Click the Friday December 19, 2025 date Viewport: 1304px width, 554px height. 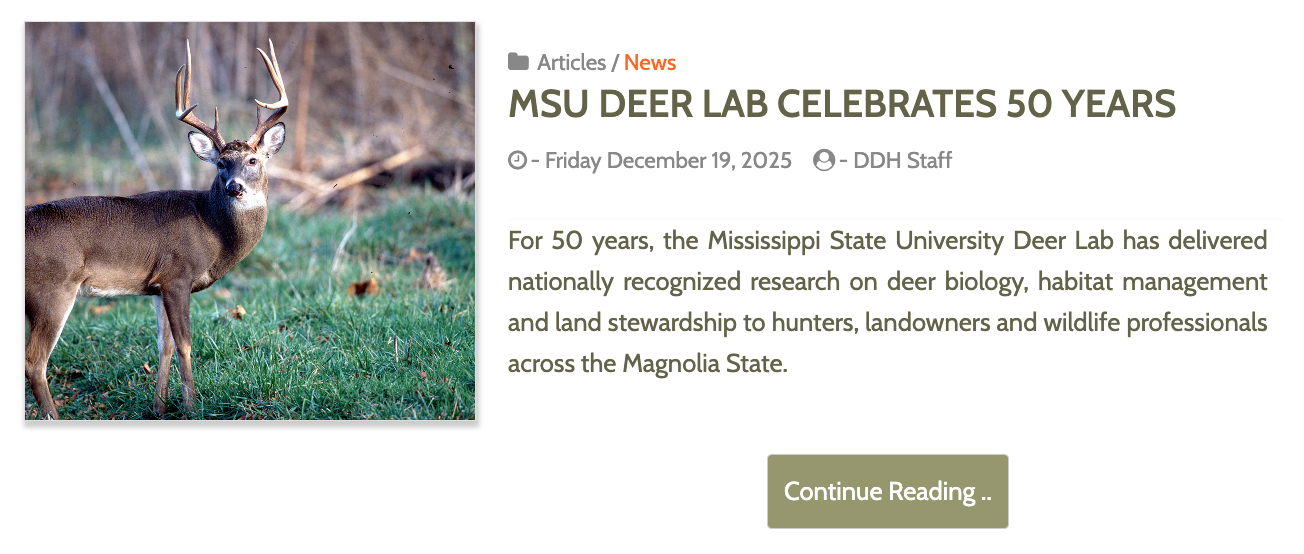[668, 160]
